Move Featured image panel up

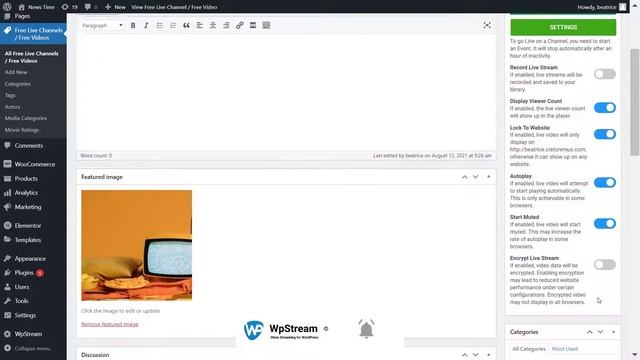pyautogui.click(x=464, y=177)
